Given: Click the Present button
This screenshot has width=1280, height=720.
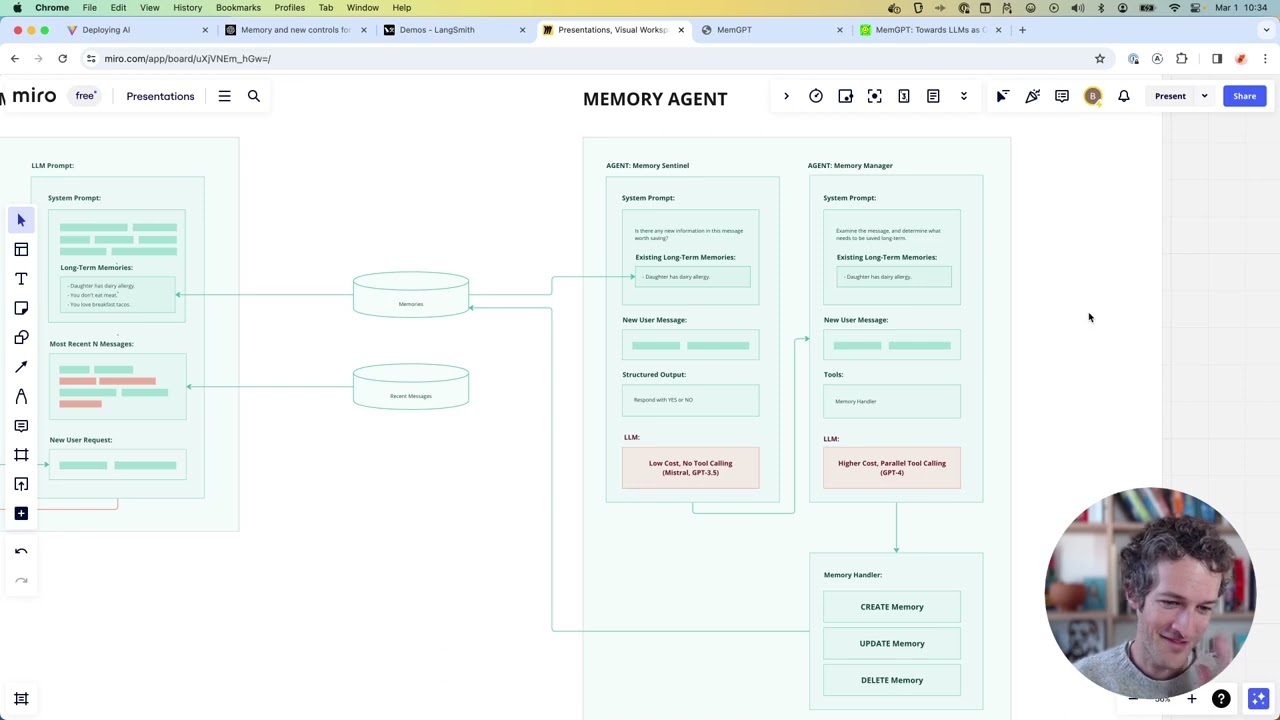Looking at the screenshot, I should (1170, 96).
